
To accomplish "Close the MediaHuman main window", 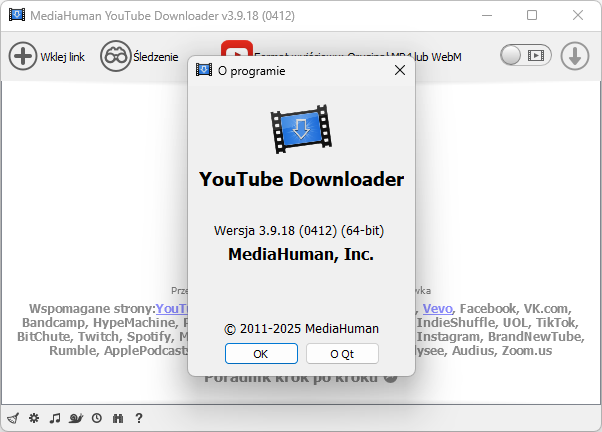I will 578,15.
